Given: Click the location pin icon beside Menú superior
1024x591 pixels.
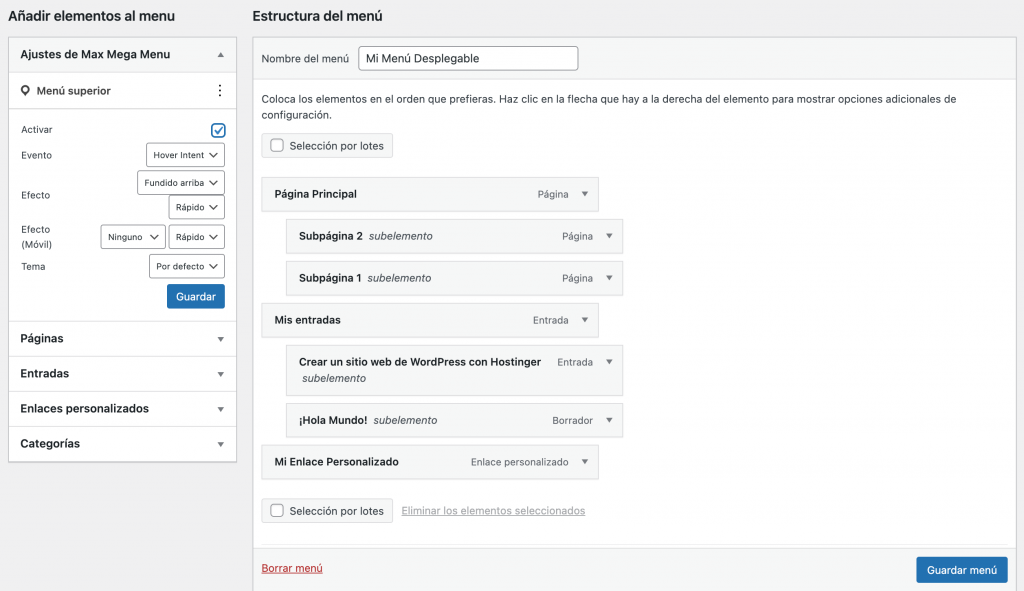Looking at the screenshot, I should point(27,90).
